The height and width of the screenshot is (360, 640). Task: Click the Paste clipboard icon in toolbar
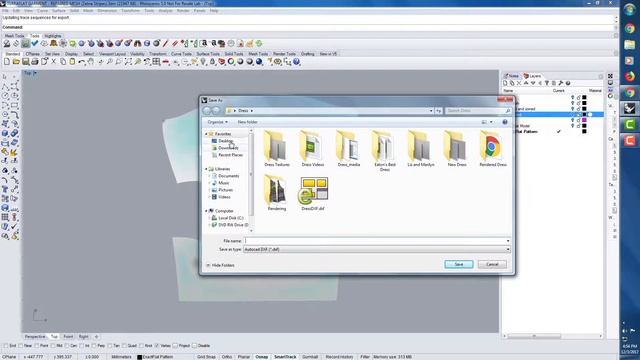72,62
